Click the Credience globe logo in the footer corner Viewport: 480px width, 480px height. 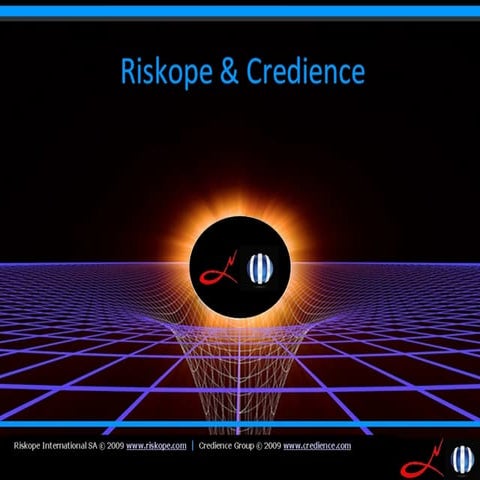tap(463, 459)
